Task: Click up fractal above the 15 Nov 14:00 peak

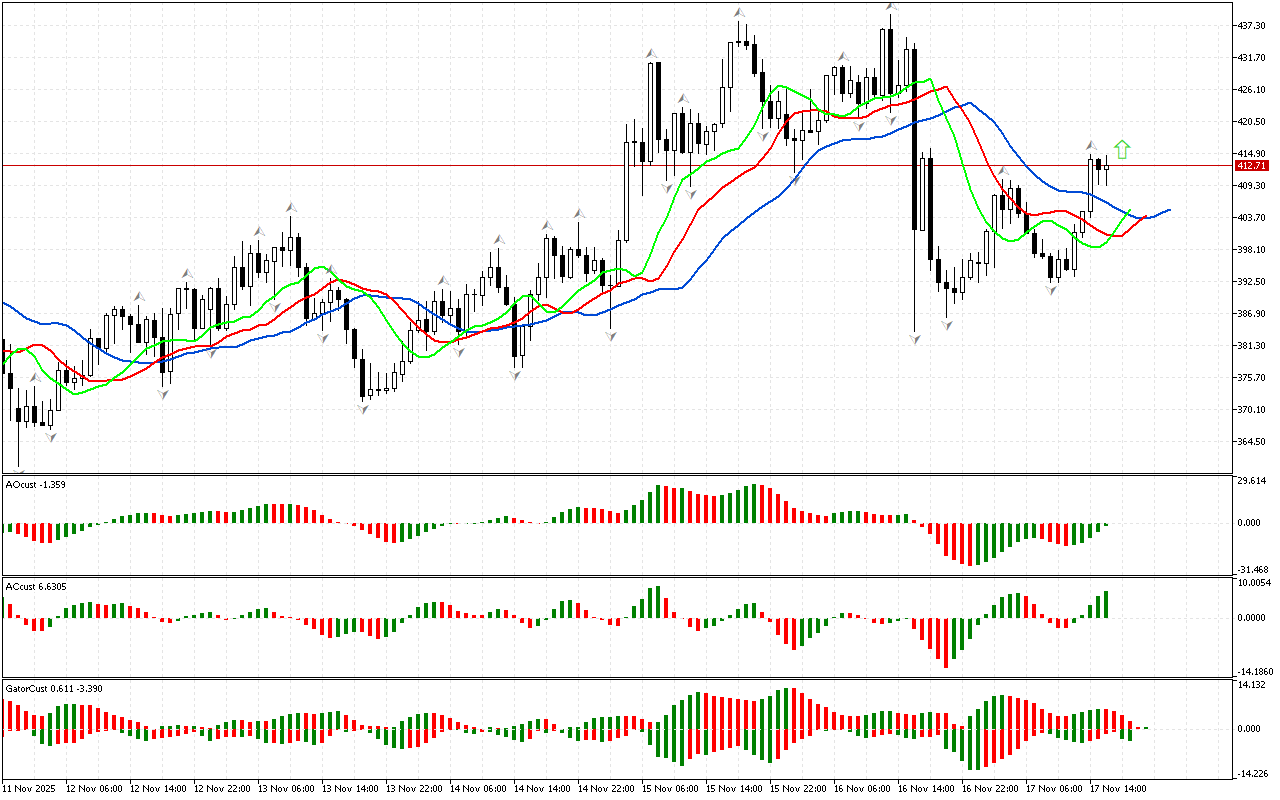Action: coord(739,13)
